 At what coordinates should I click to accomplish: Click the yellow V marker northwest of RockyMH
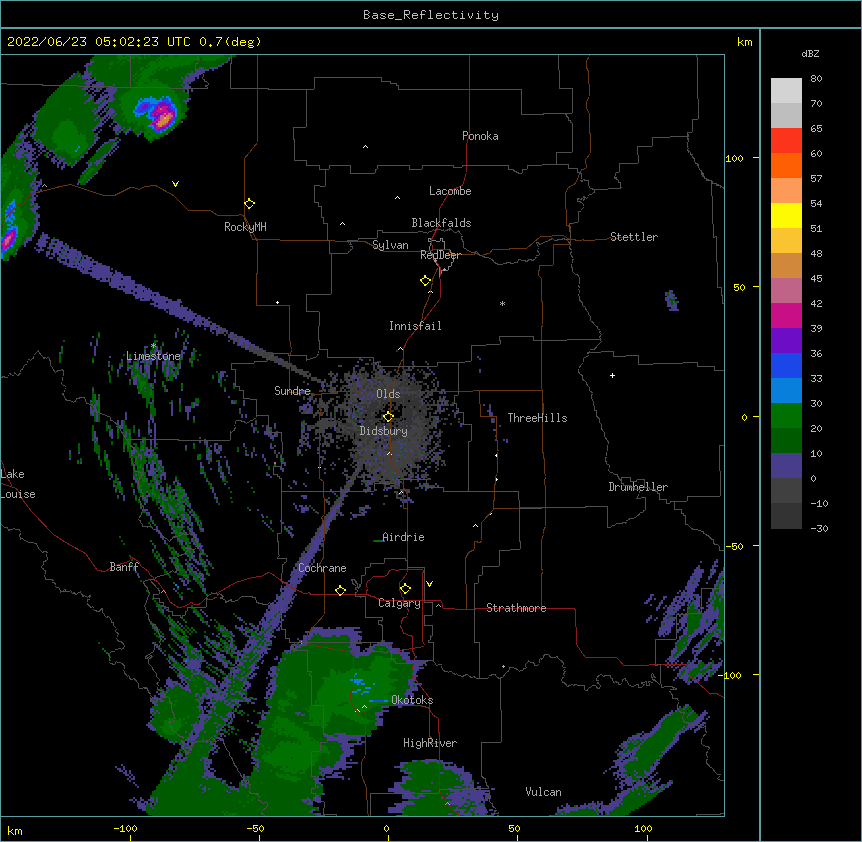point(175,184)
